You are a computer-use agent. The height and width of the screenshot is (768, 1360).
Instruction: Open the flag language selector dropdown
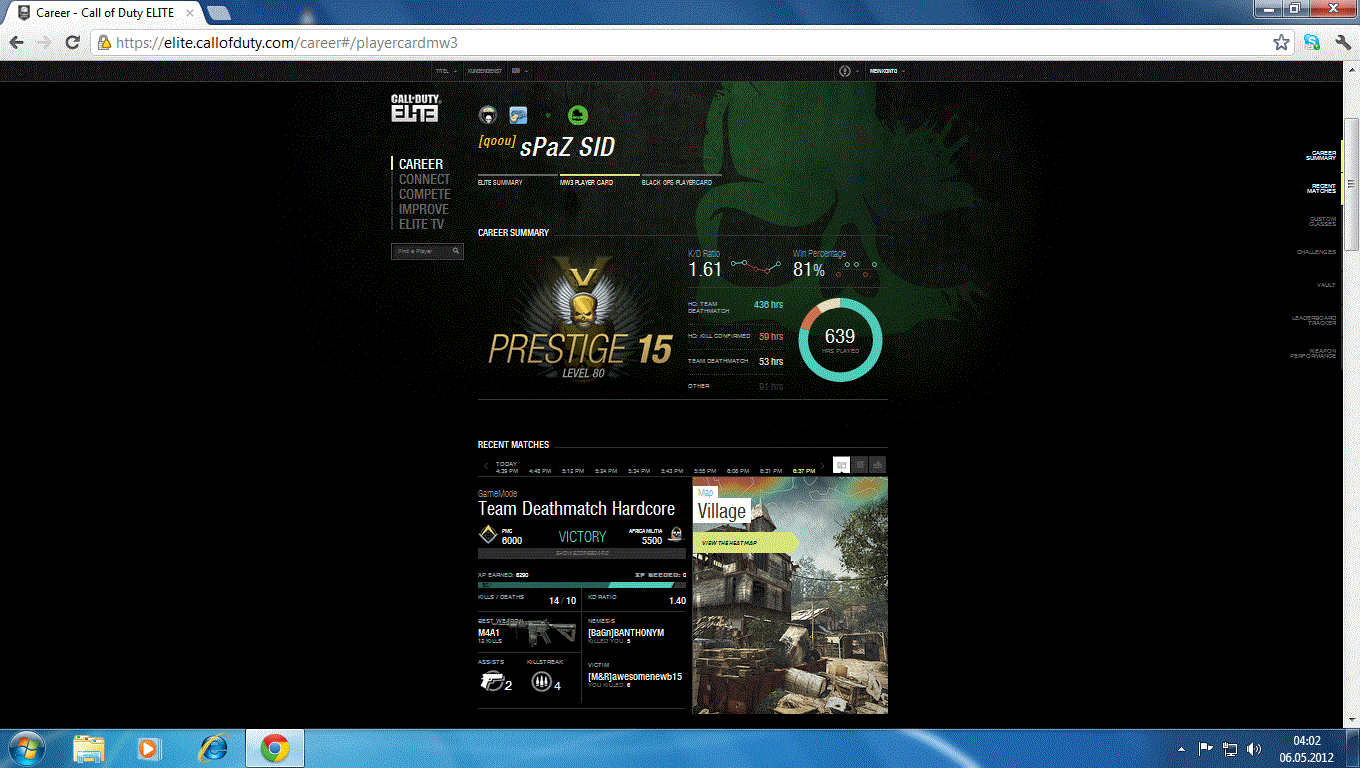519,71
